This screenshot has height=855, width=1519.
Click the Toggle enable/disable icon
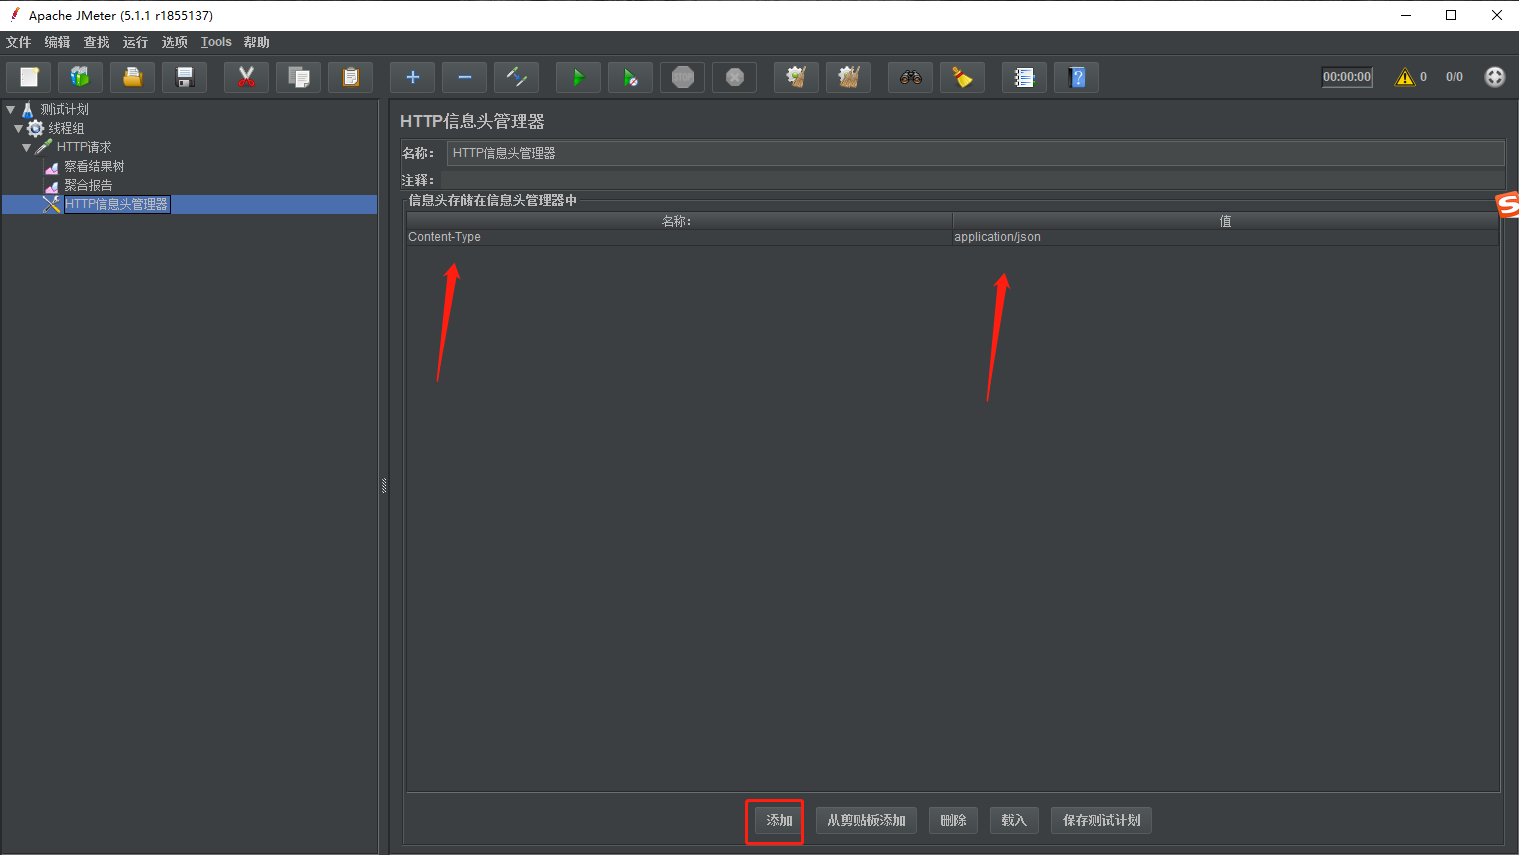pos(516,77)
